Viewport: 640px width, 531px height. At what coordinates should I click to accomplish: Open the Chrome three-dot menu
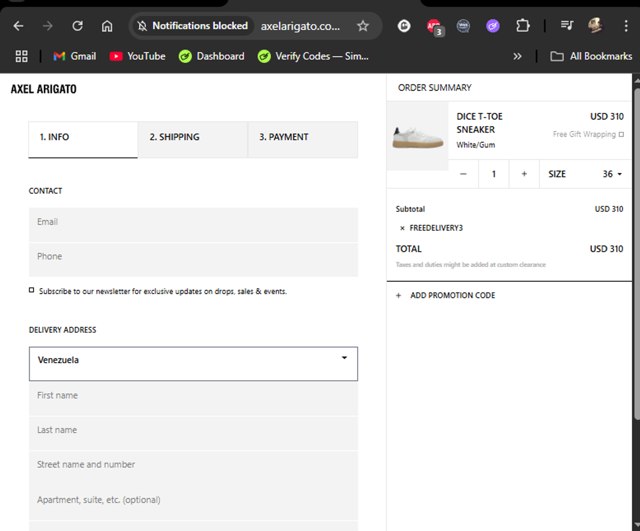[x=626, y=26]
